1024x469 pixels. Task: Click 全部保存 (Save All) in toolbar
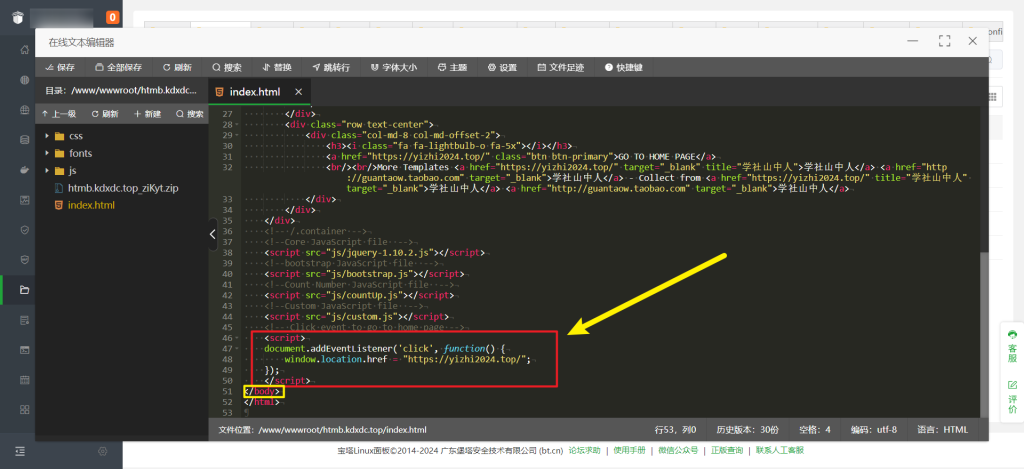[118, 68]
